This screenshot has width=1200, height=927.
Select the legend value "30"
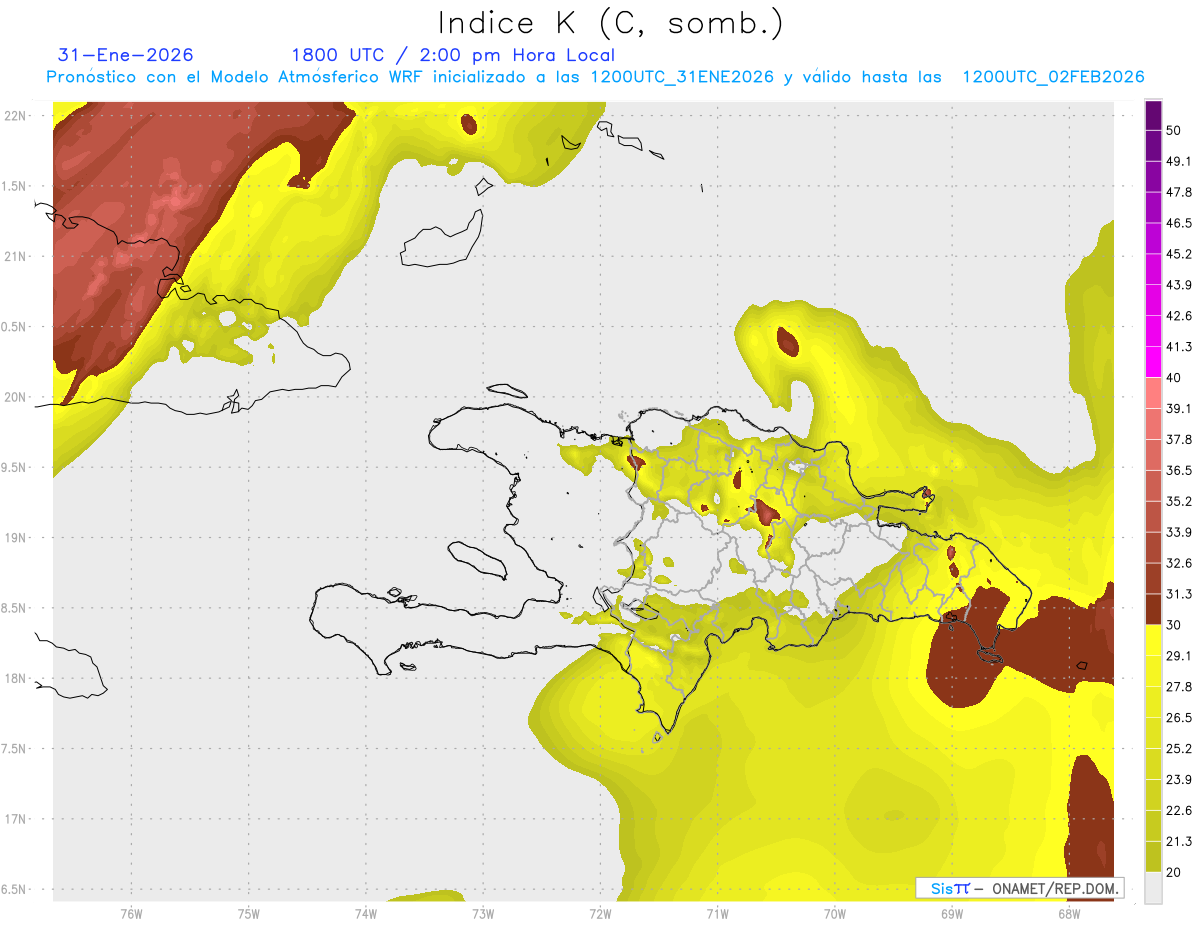(x=1174, y=624)
